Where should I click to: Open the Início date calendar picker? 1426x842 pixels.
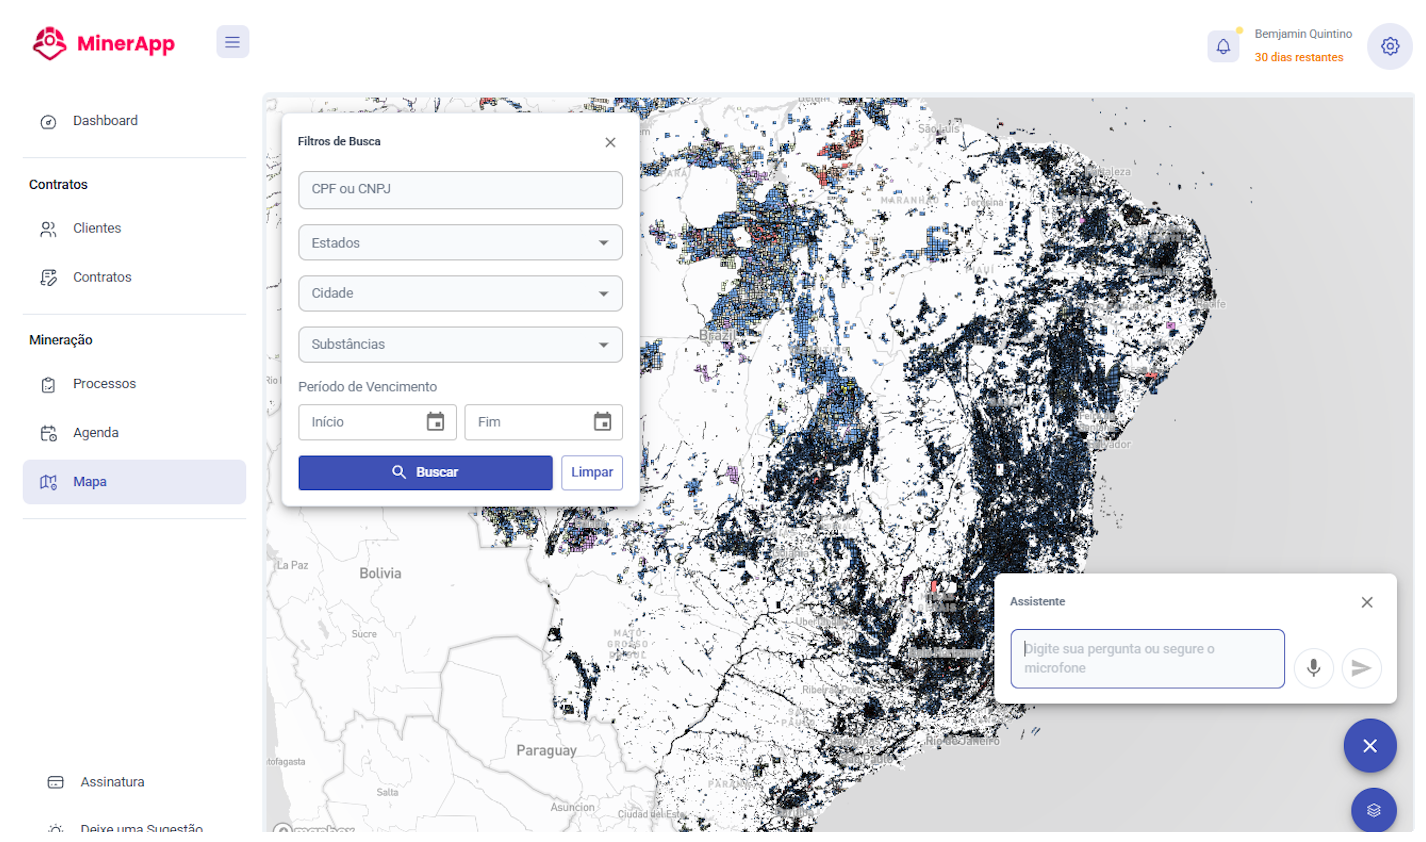coord(435,422)
